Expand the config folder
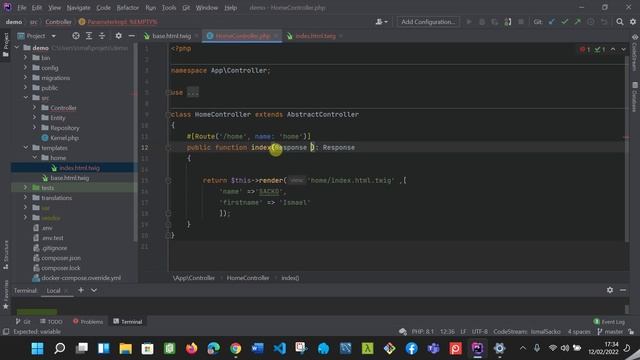The width and height of the screenshot is (640, 360). pos(26,68)
